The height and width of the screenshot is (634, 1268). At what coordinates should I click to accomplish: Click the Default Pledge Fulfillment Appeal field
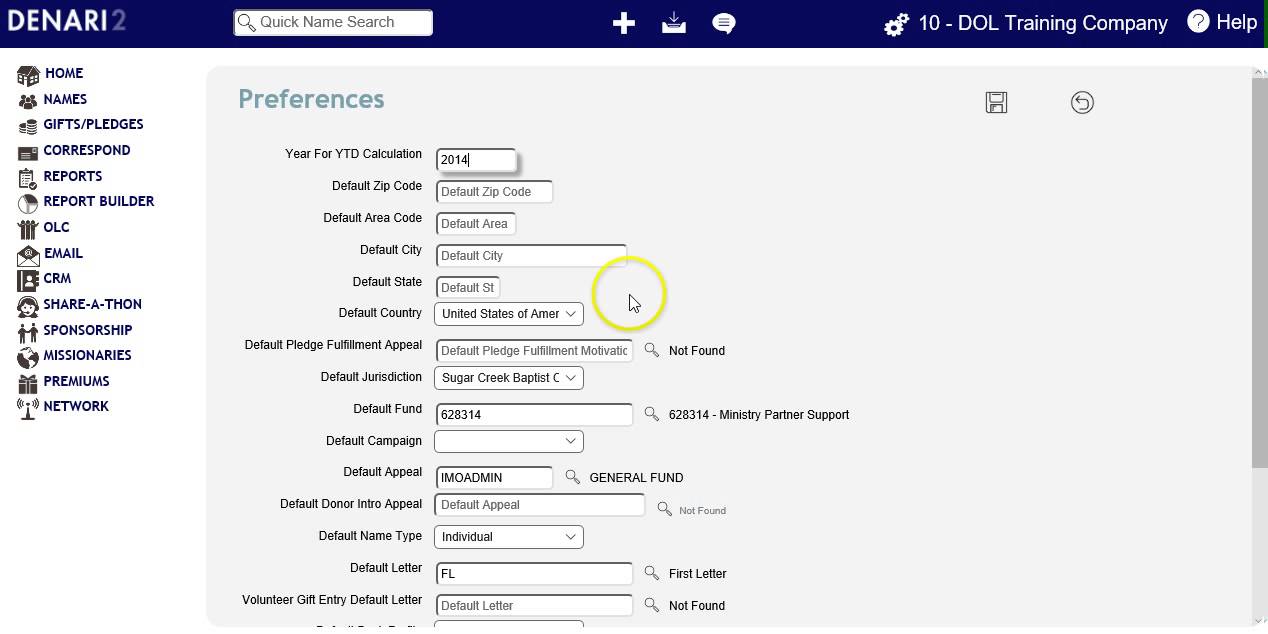534,351
